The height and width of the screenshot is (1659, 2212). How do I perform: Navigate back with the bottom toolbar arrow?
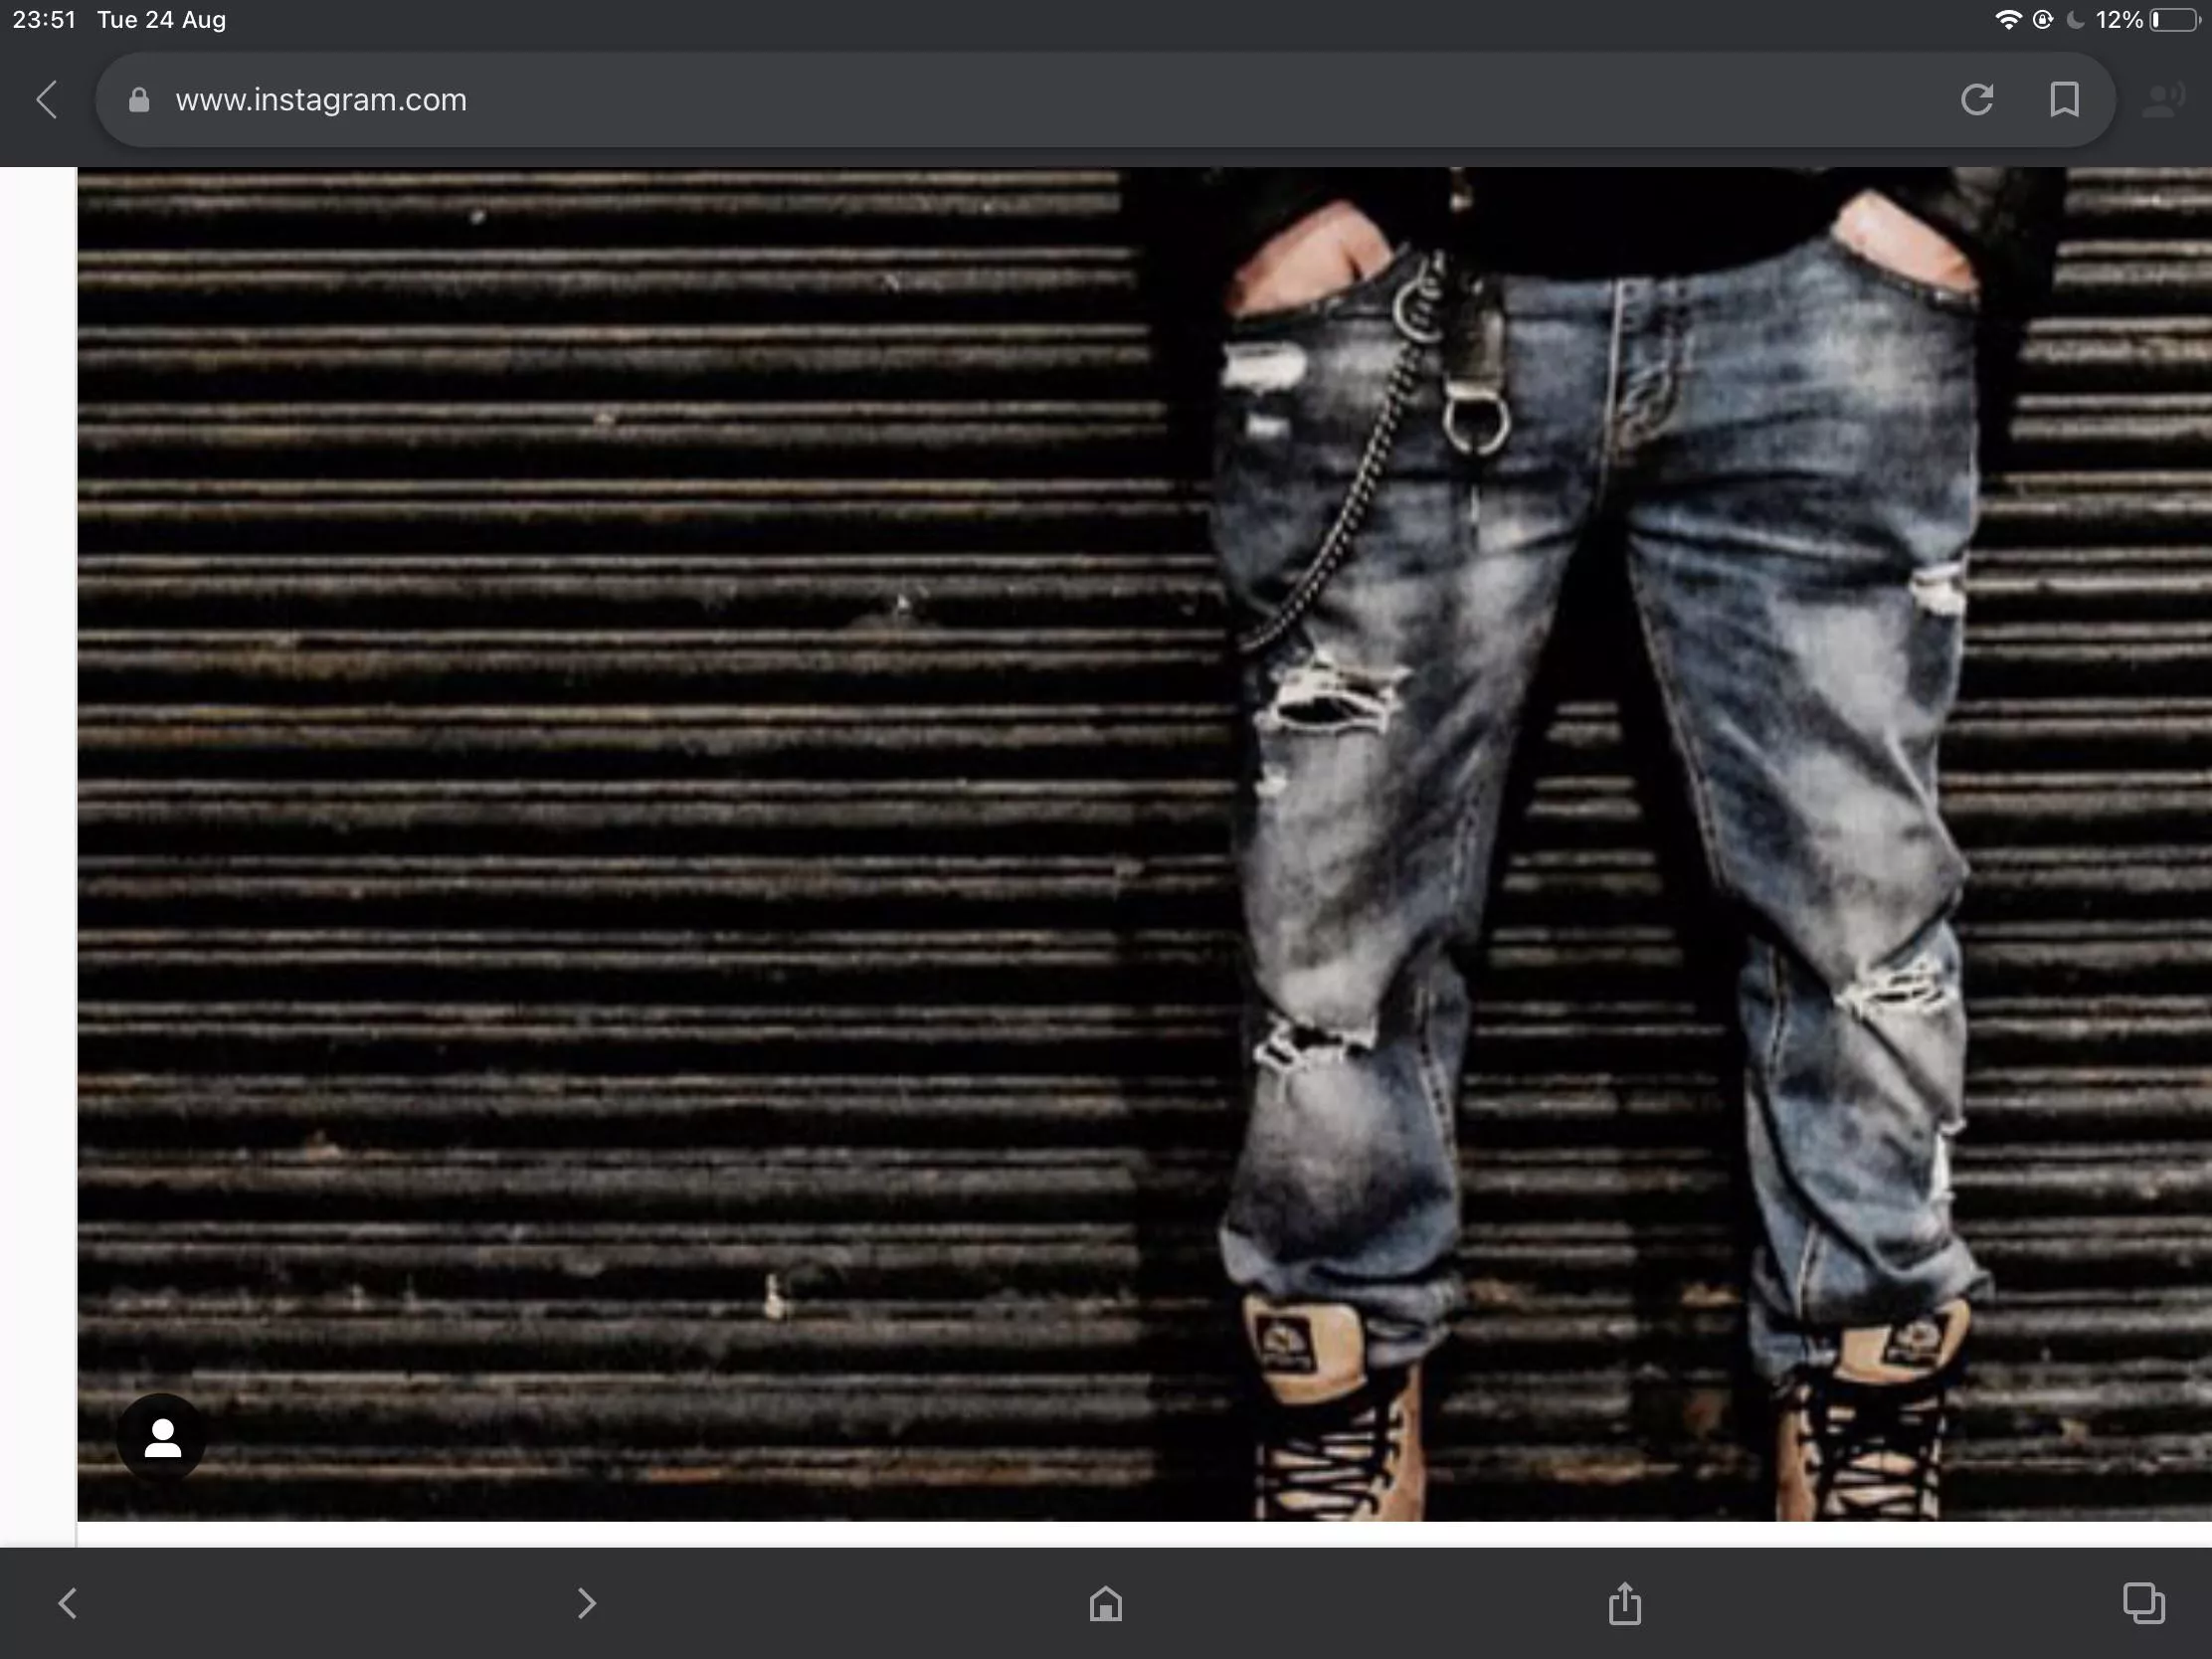68,1604
